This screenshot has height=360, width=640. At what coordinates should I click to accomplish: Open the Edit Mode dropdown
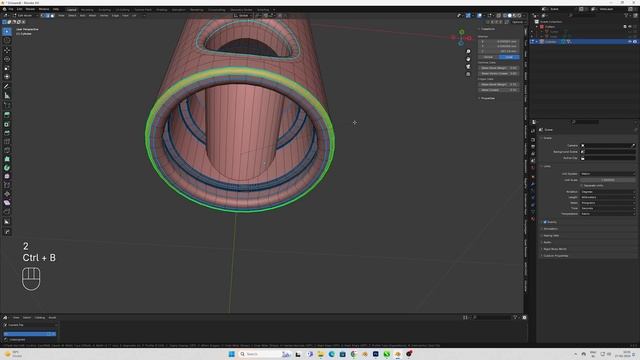(x=25, y=16)
